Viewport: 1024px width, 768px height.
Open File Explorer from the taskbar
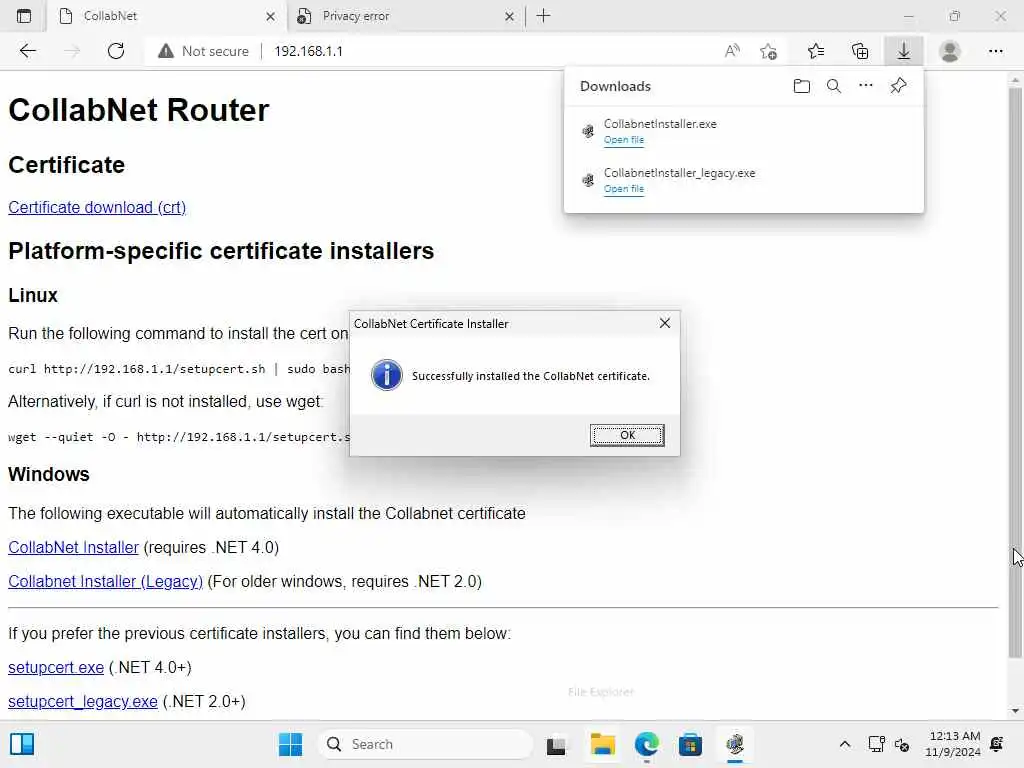(x=602, y=744)
